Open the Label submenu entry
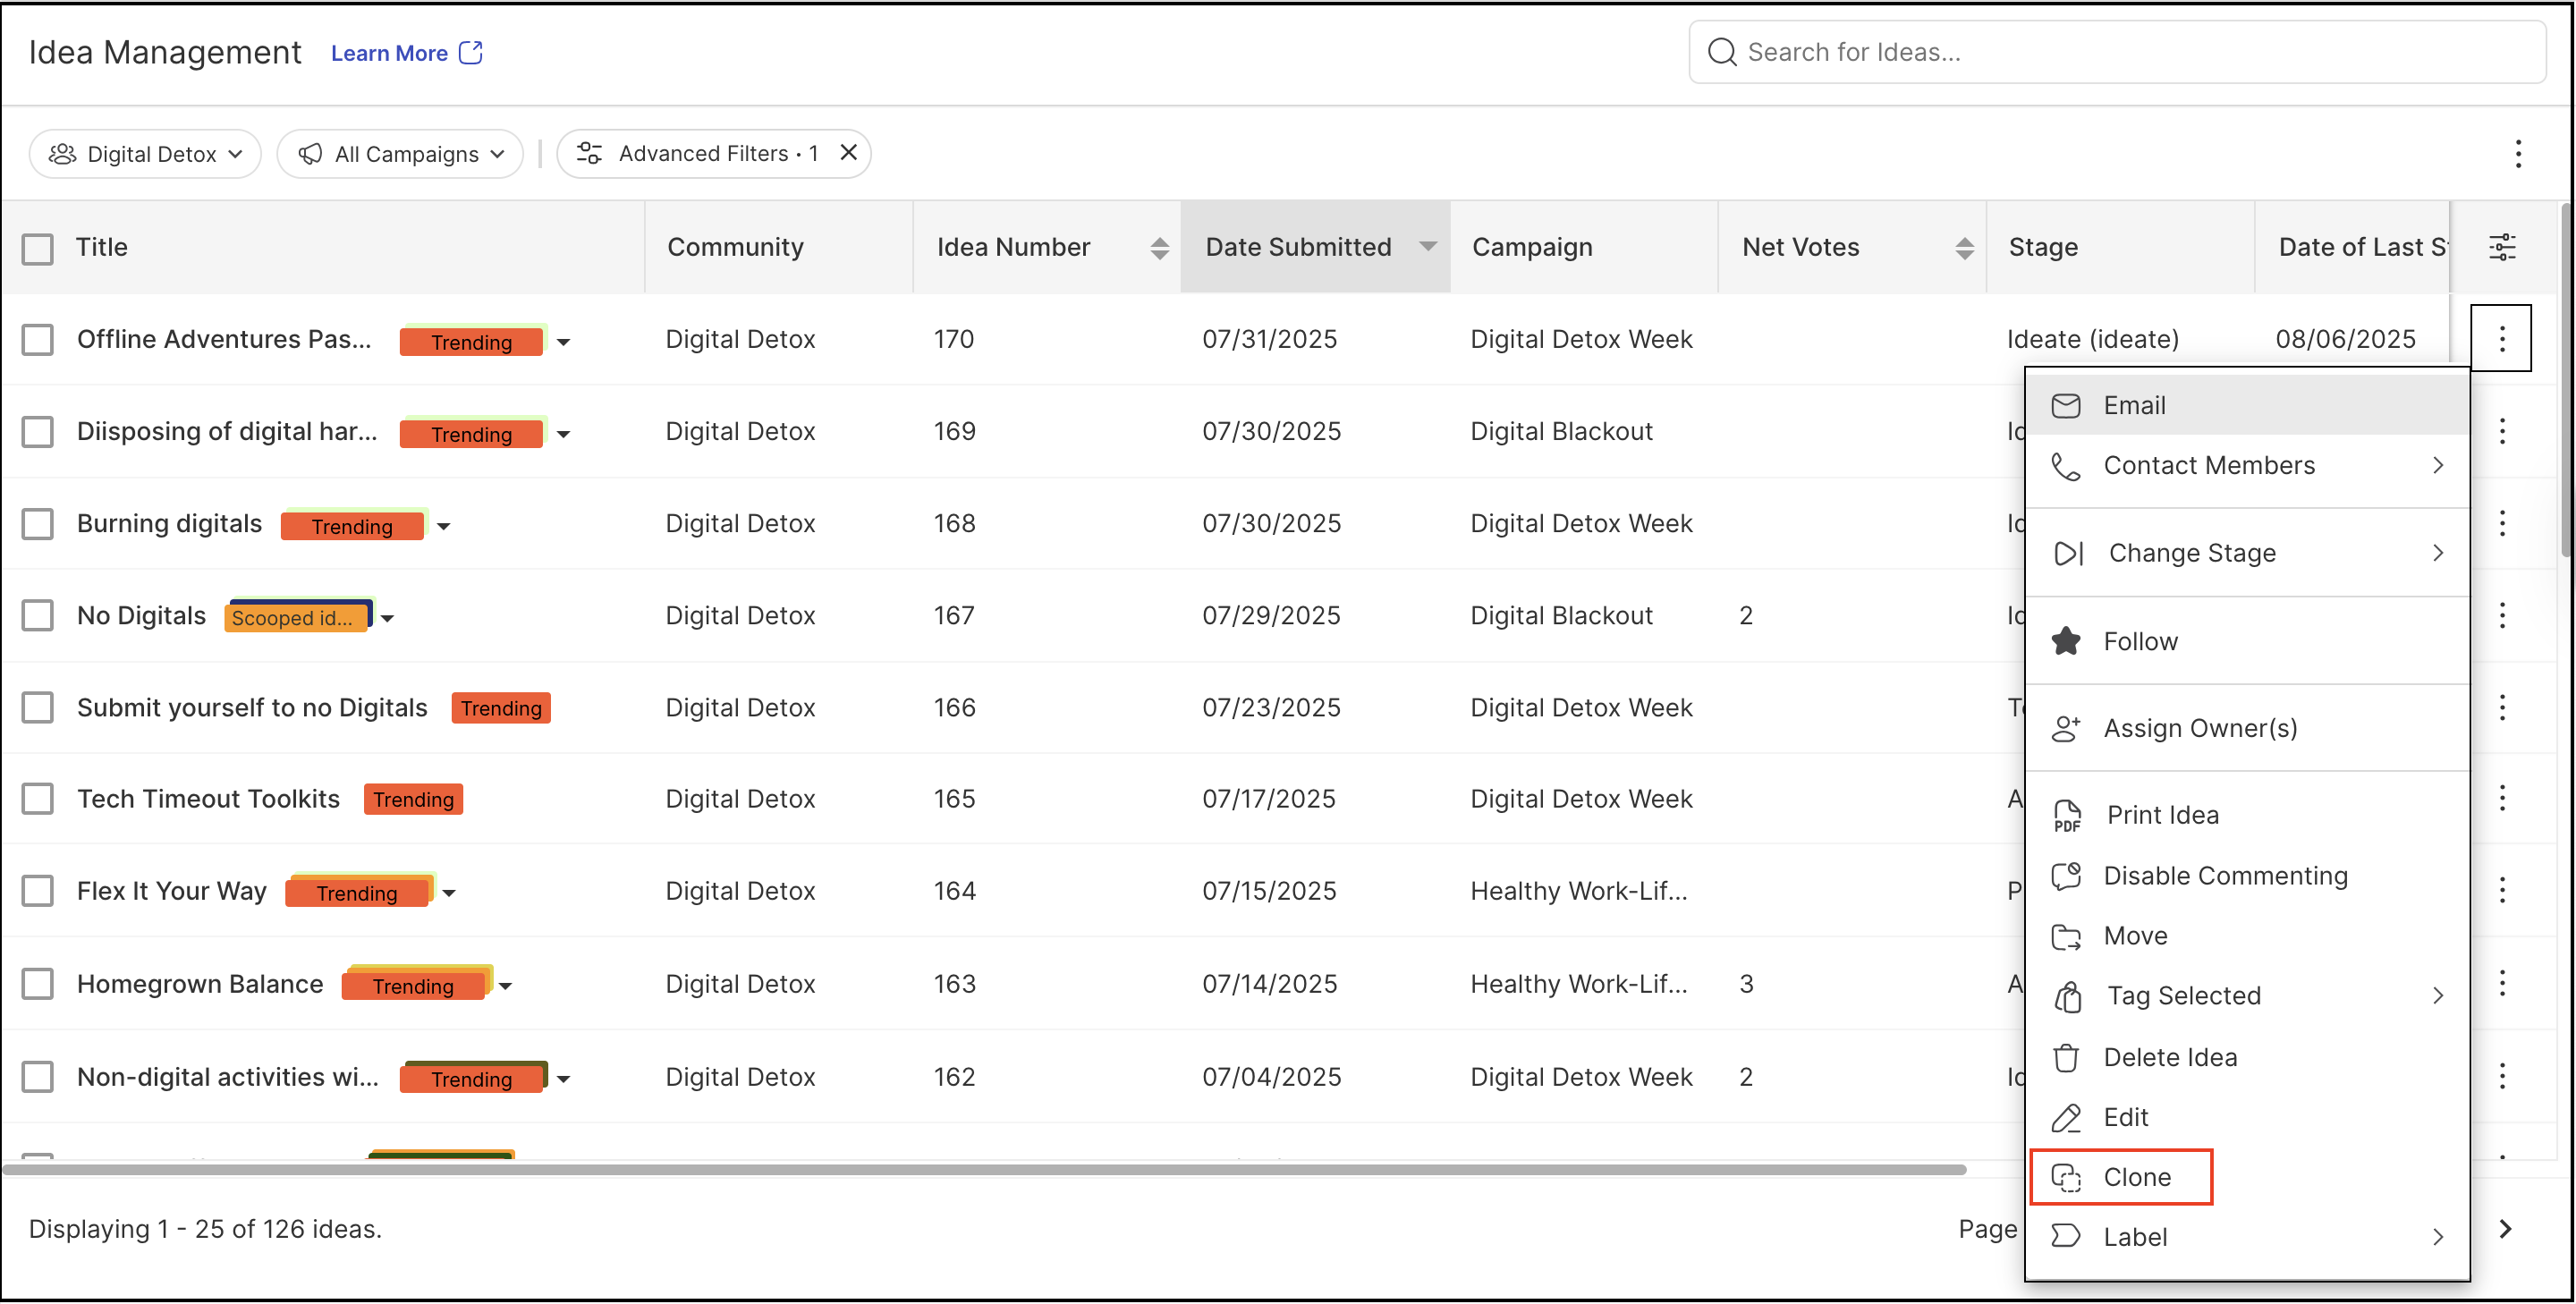This screenshot has height=1304, width=2576. pos(2247,1237)
